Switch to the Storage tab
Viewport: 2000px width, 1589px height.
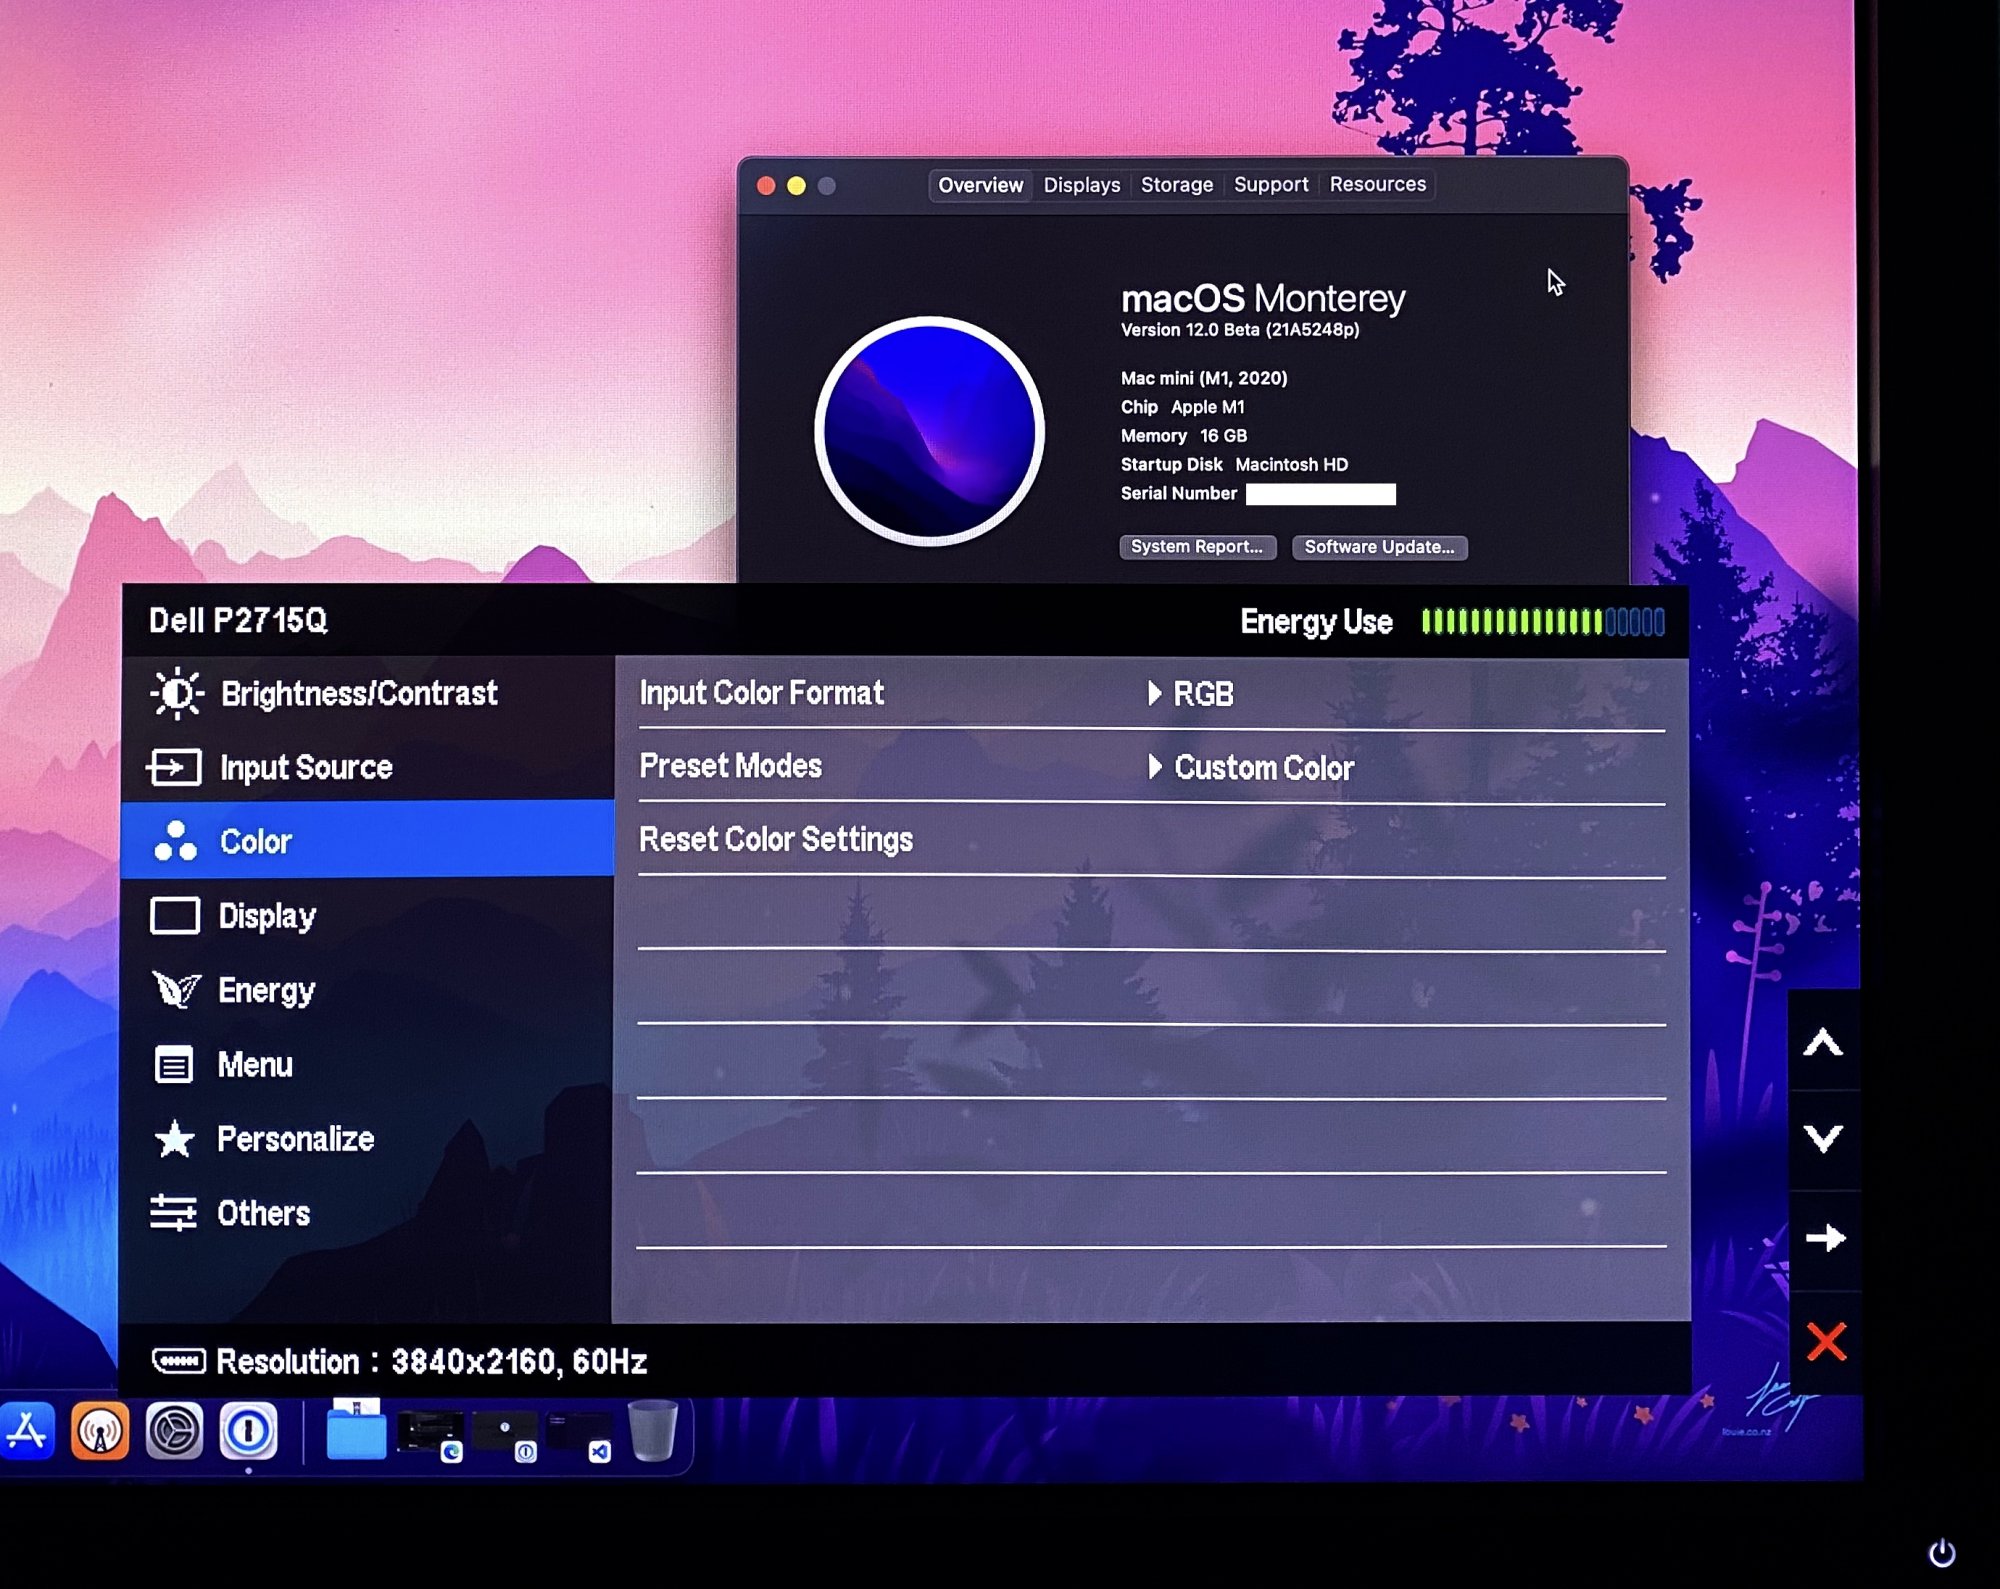tap(1176, 185)
